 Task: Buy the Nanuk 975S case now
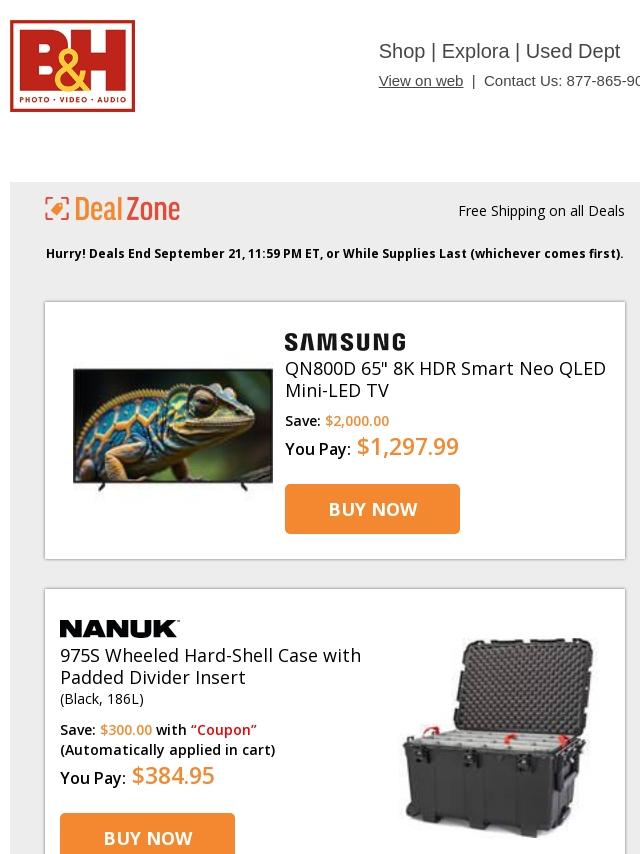148,833
